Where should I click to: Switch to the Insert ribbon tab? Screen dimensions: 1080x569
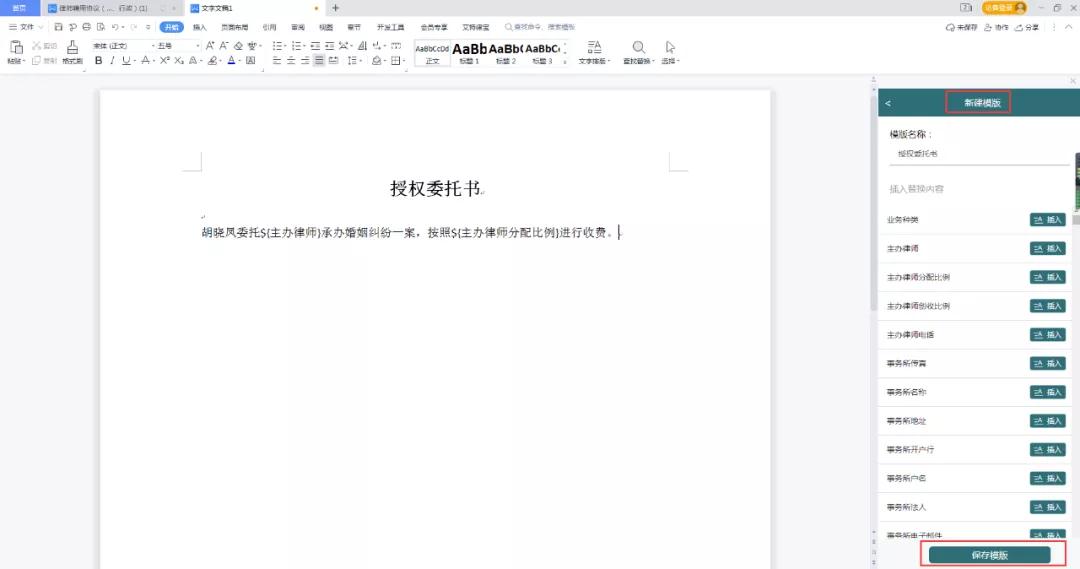point(200,27)
